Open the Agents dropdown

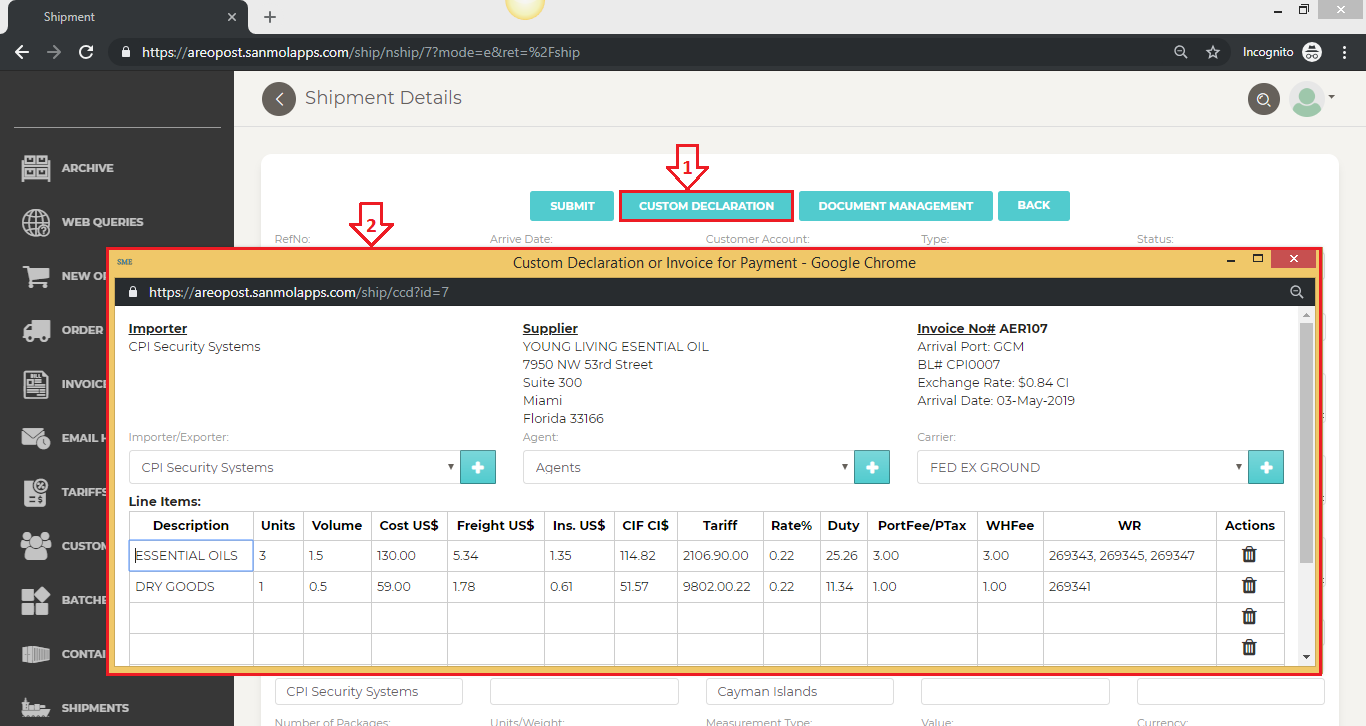click(688, 467)
